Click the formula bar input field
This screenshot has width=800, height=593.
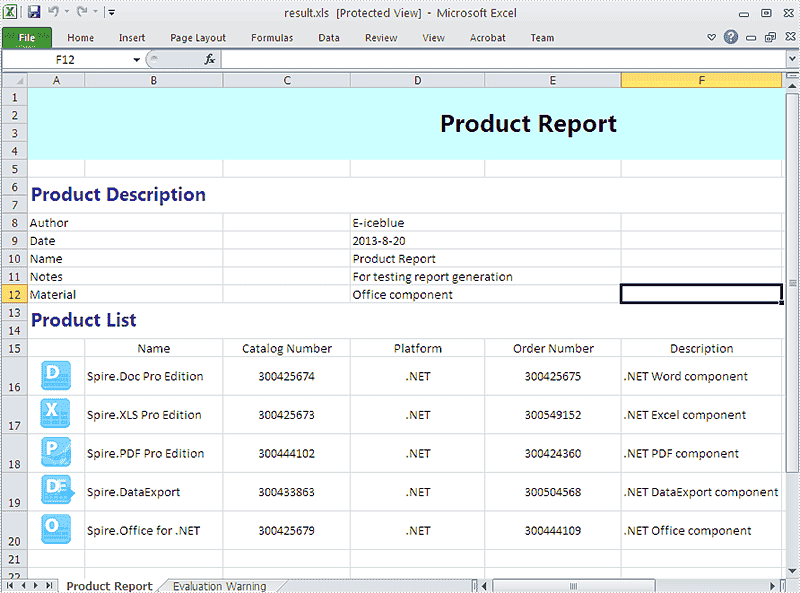click(x=504, y=60)
